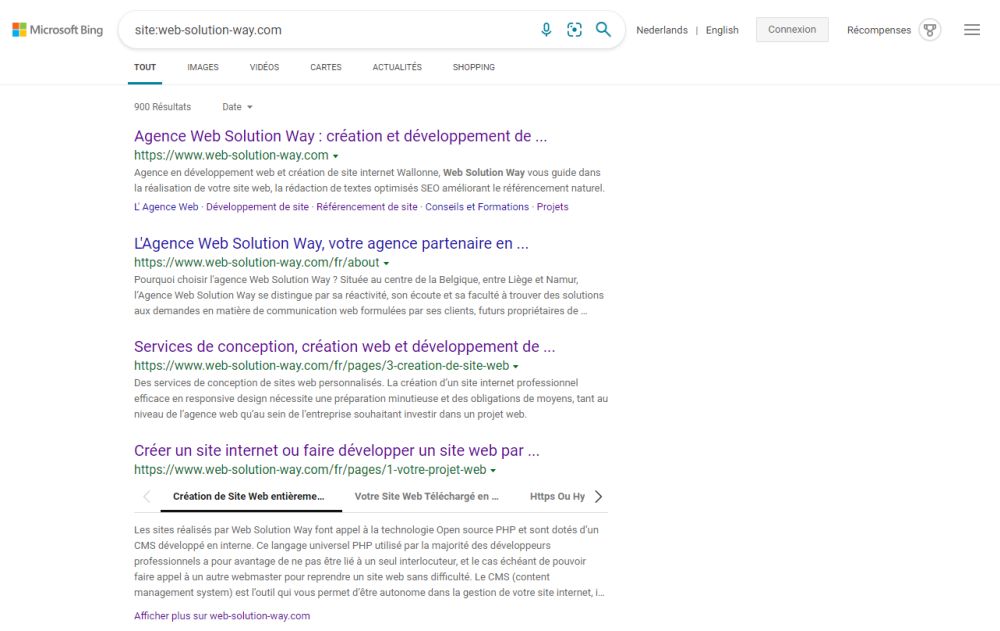Open 'Développement de site' sitelink

(x=257, y=207)
